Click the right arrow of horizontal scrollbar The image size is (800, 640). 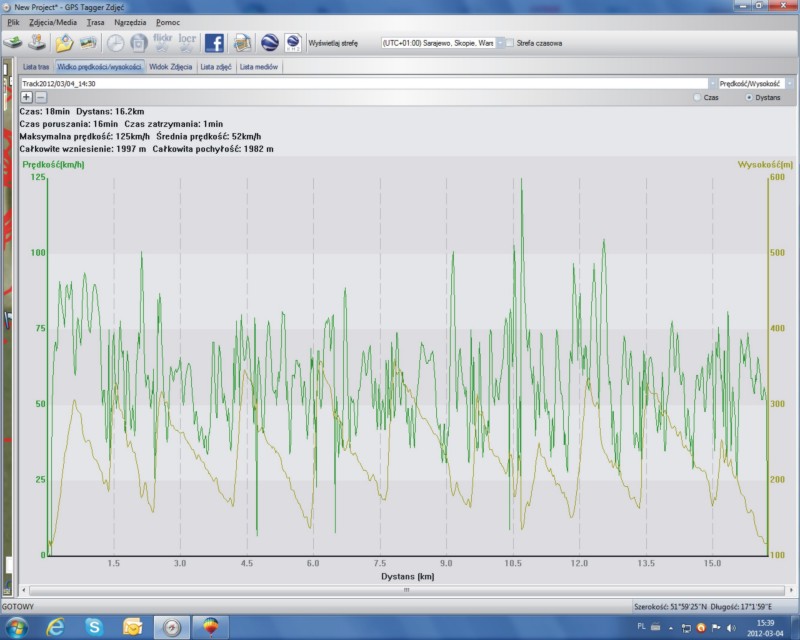[790, 590]
